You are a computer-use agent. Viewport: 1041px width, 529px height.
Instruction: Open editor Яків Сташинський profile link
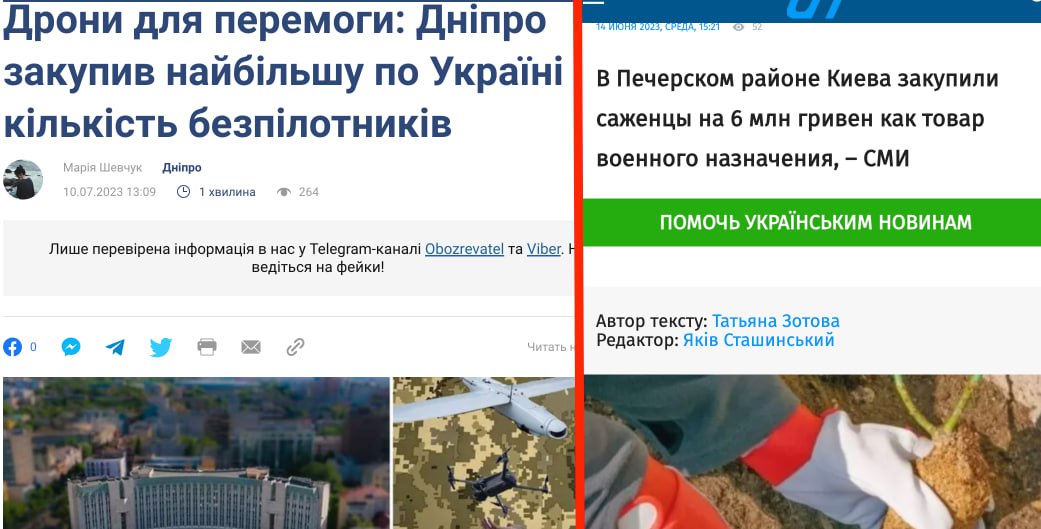coord(759,340)
